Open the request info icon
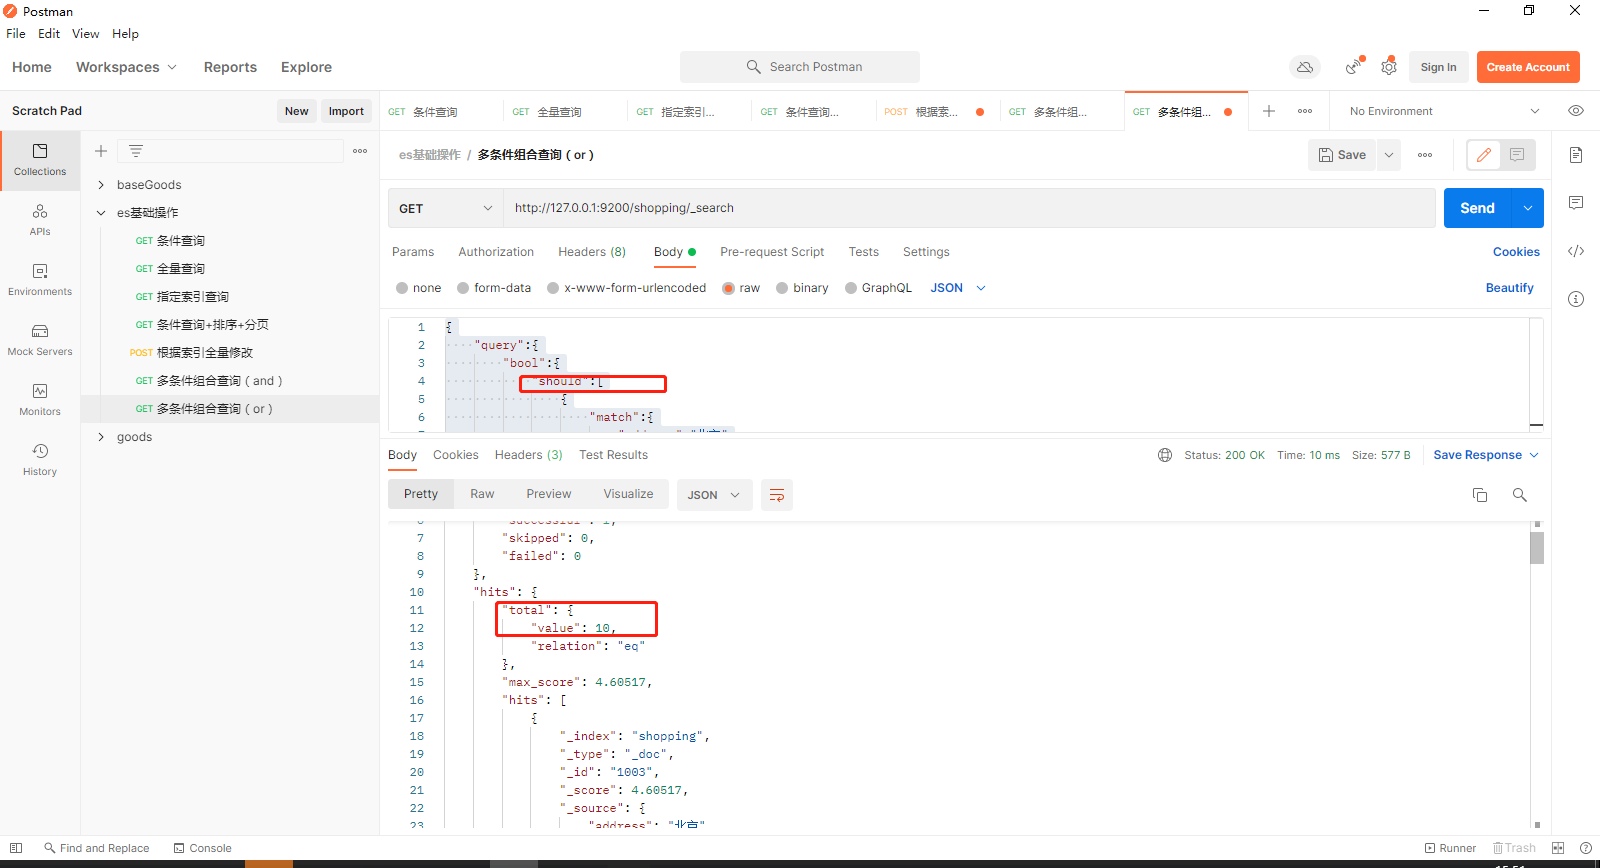This screenshot has height=868, width=1600. [x=1576, y=299]
